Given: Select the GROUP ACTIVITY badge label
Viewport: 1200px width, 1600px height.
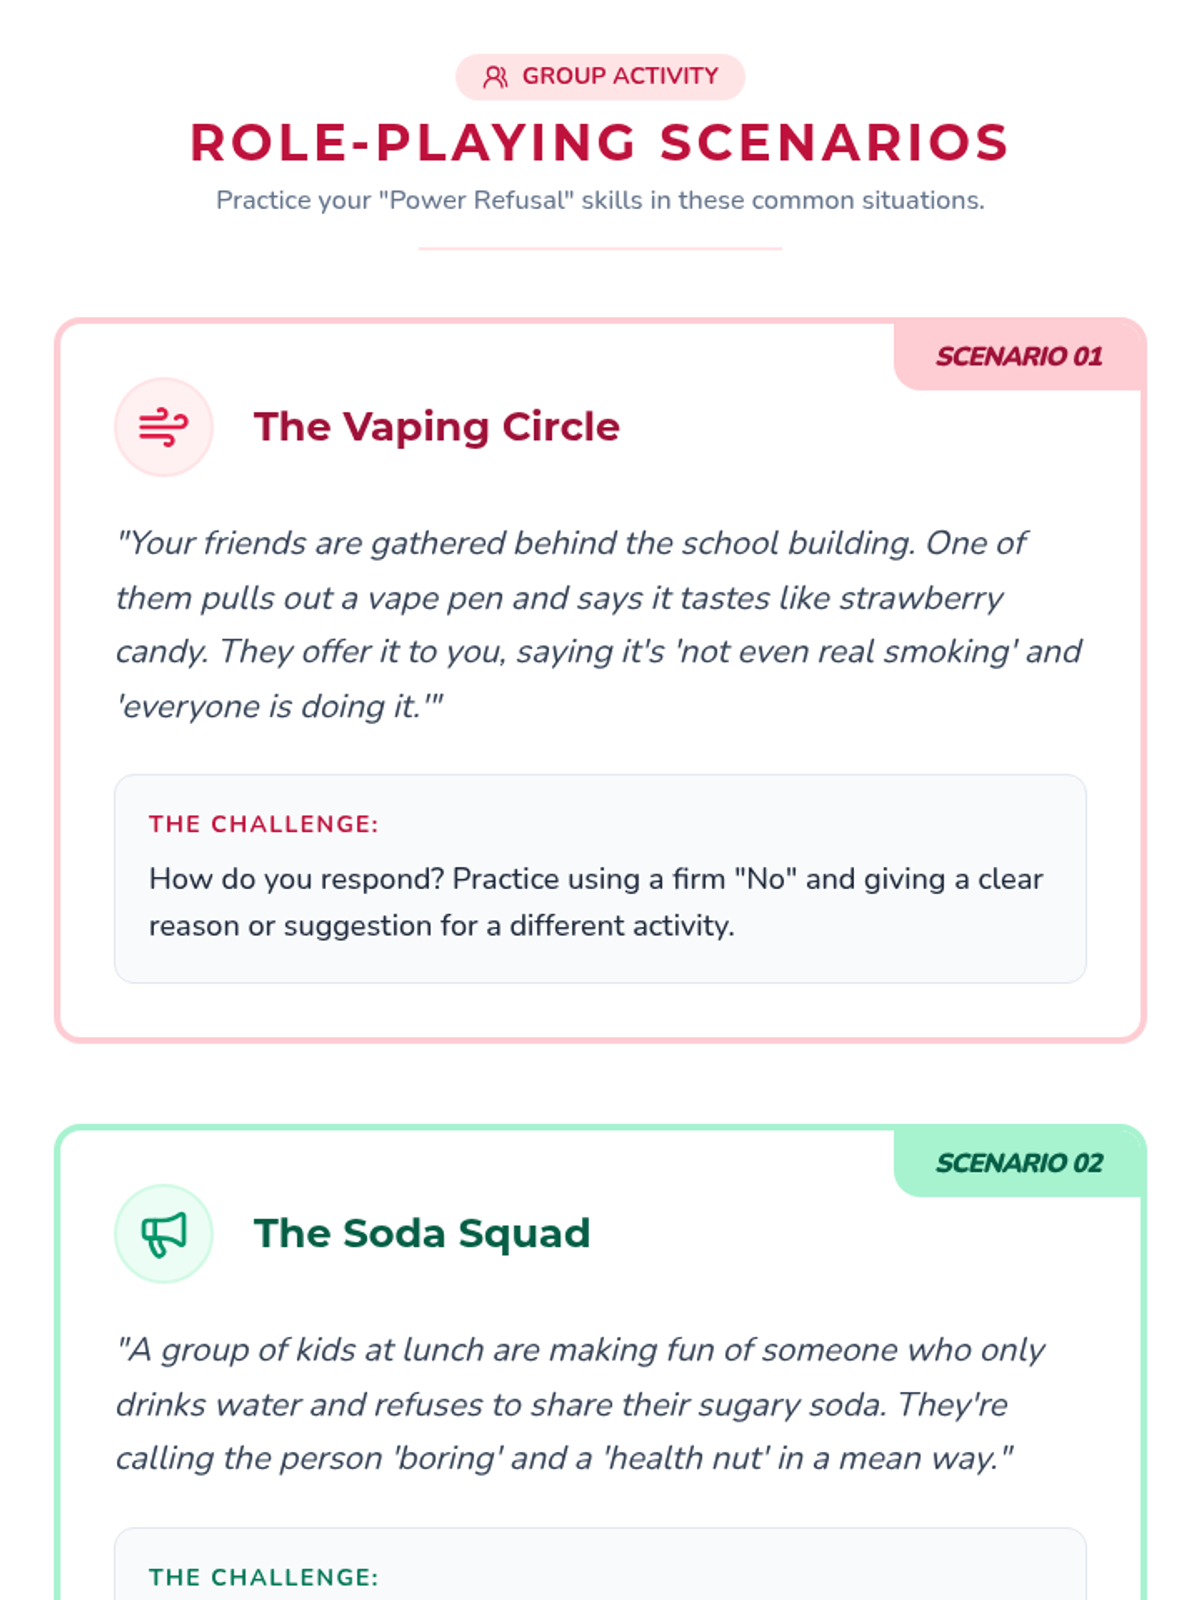Looking at the screenshot, I should point(620,77).
